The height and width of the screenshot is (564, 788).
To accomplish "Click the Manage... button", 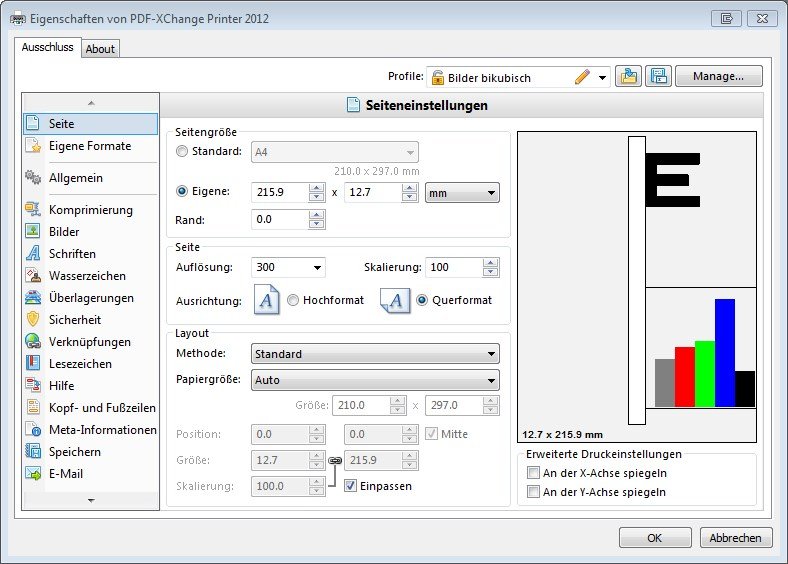I will click(718, 76).
